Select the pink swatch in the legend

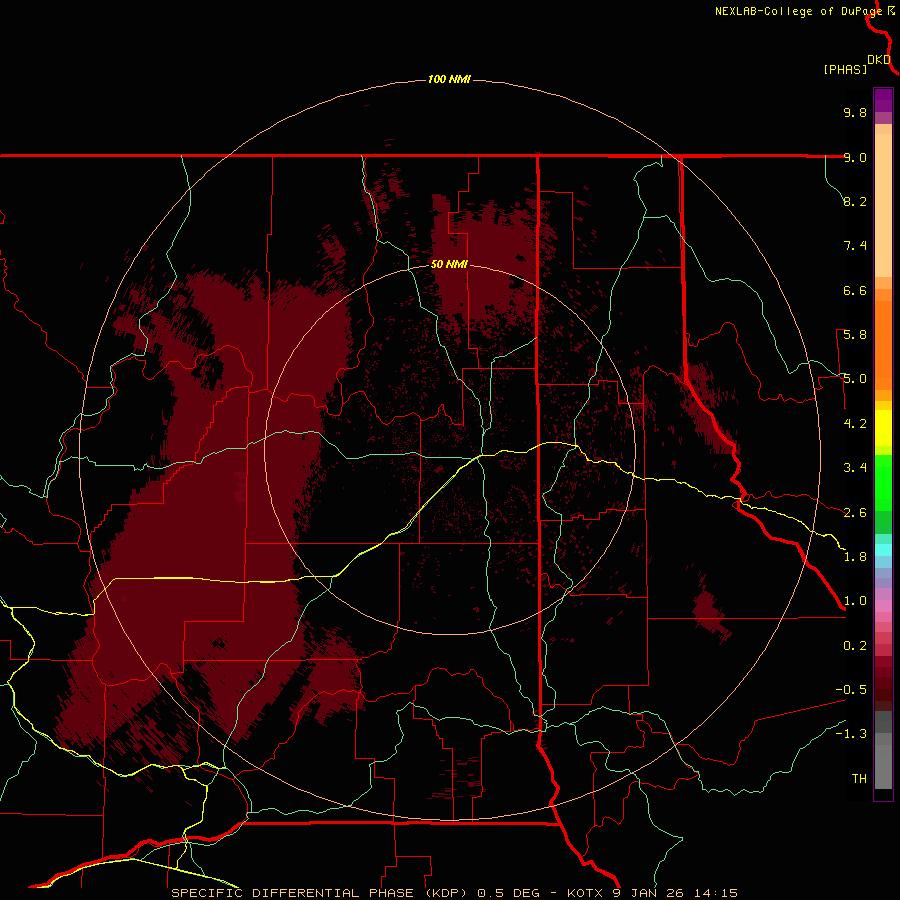[883, 606]
